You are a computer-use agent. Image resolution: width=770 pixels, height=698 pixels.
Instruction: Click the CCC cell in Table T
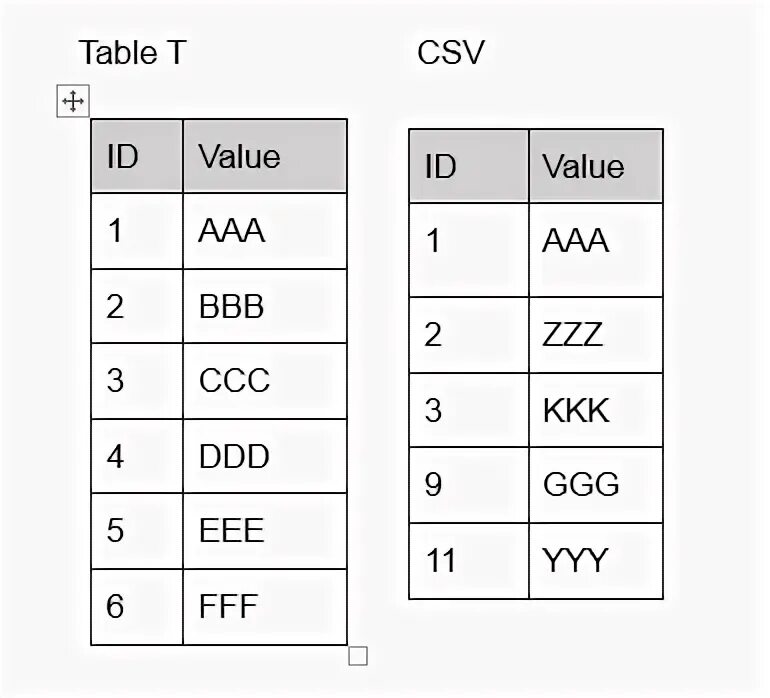click(264, 381)
